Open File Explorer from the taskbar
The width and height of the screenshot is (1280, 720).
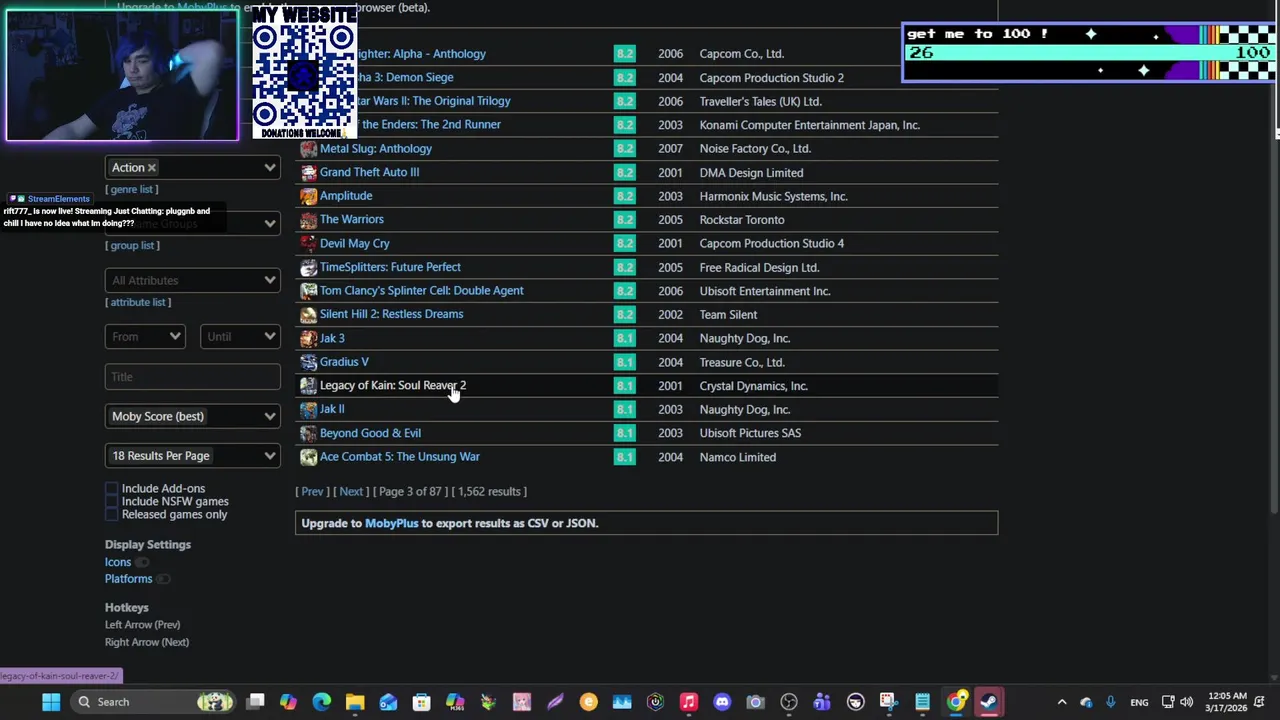[355, 702]
